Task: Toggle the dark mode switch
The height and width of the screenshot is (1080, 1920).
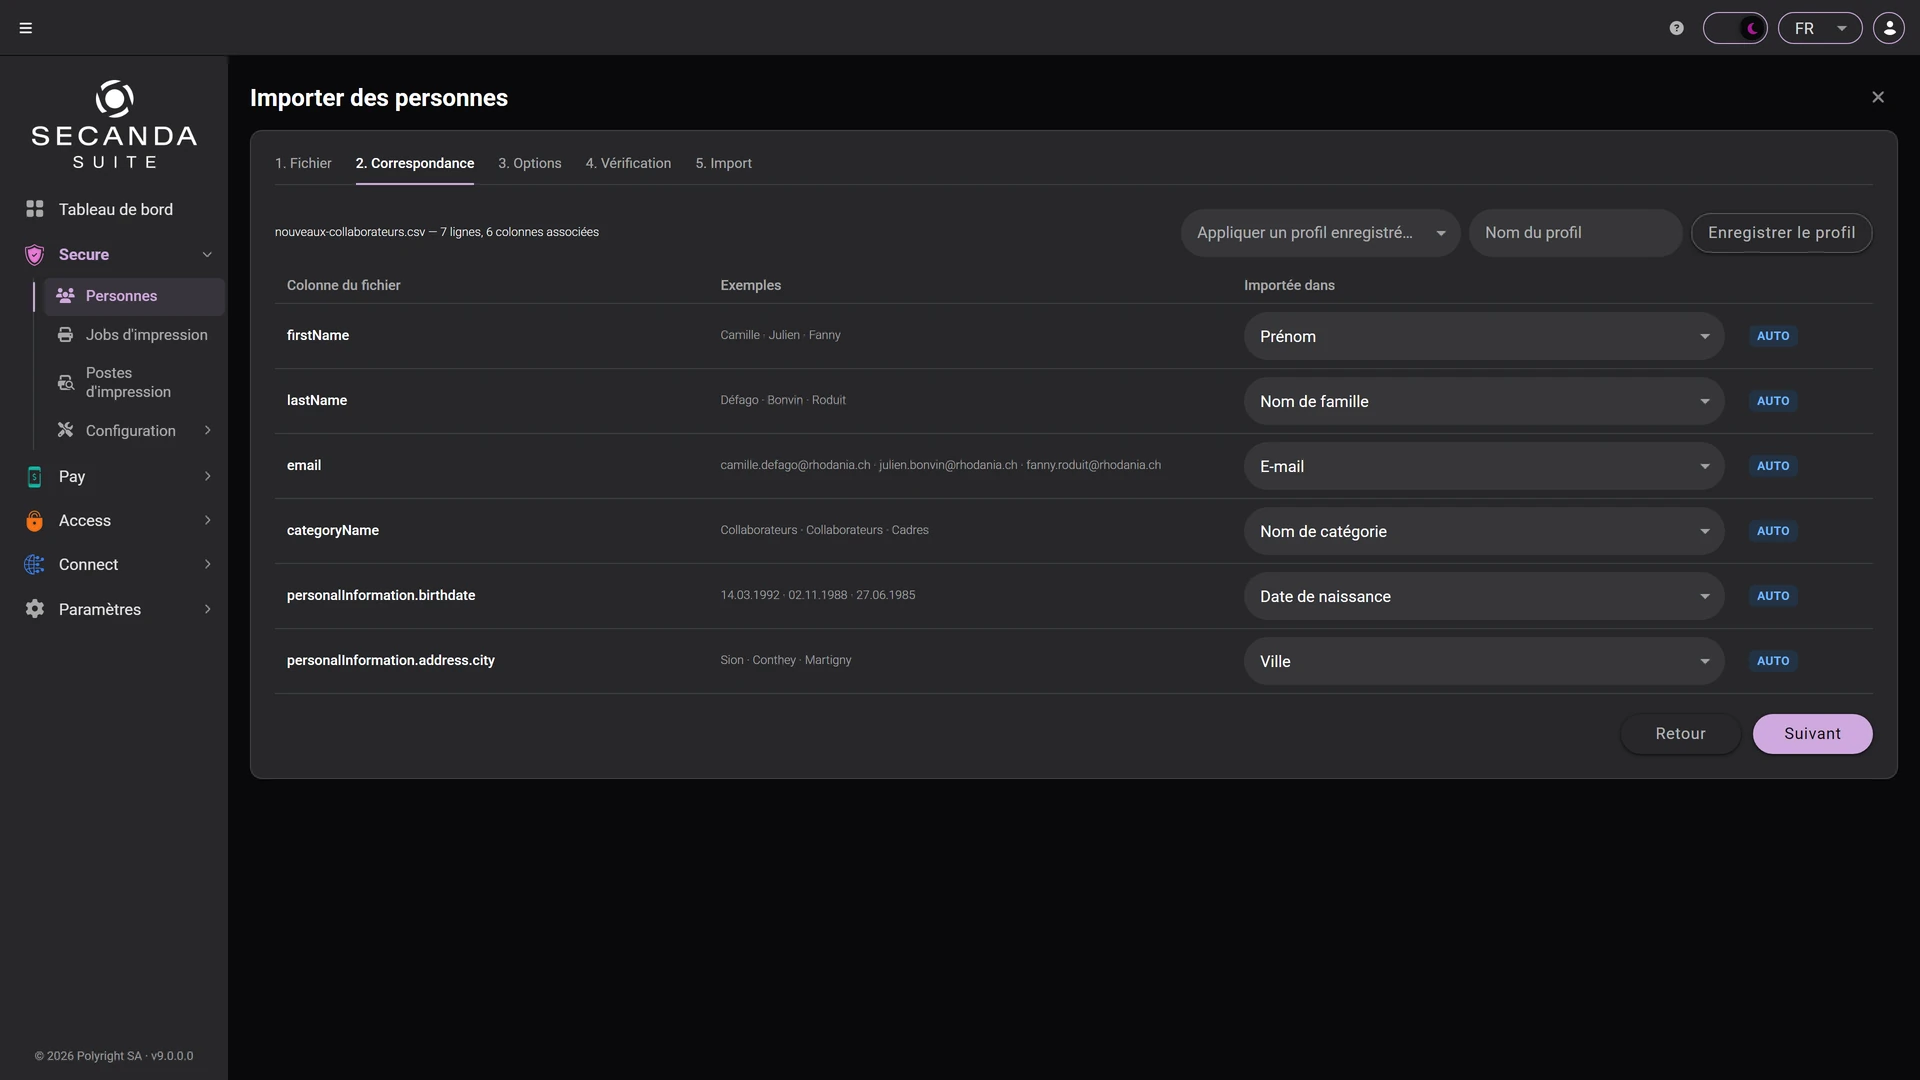Action: (1735, 28)
